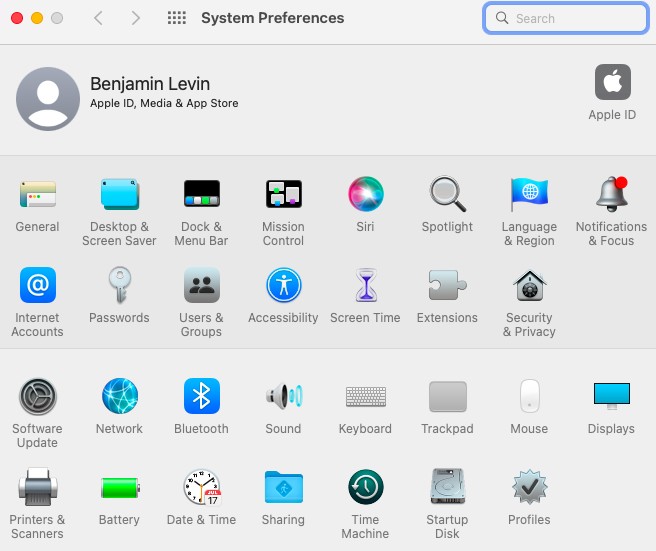The height and width of the screenshot is (551, 656).
Task: Open Spotlight preferences
Action: tap(448, 194)
